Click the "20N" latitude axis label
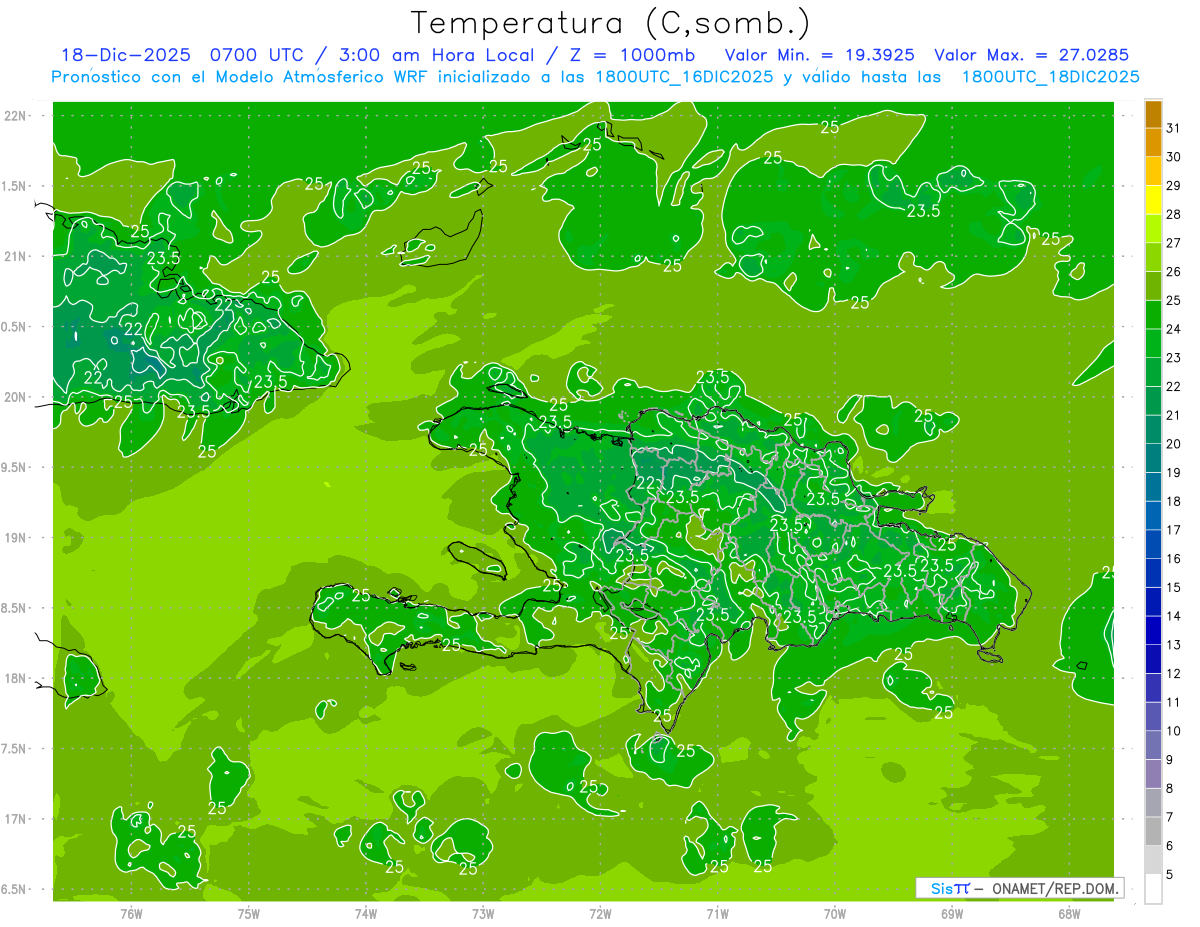 [15, 397]
